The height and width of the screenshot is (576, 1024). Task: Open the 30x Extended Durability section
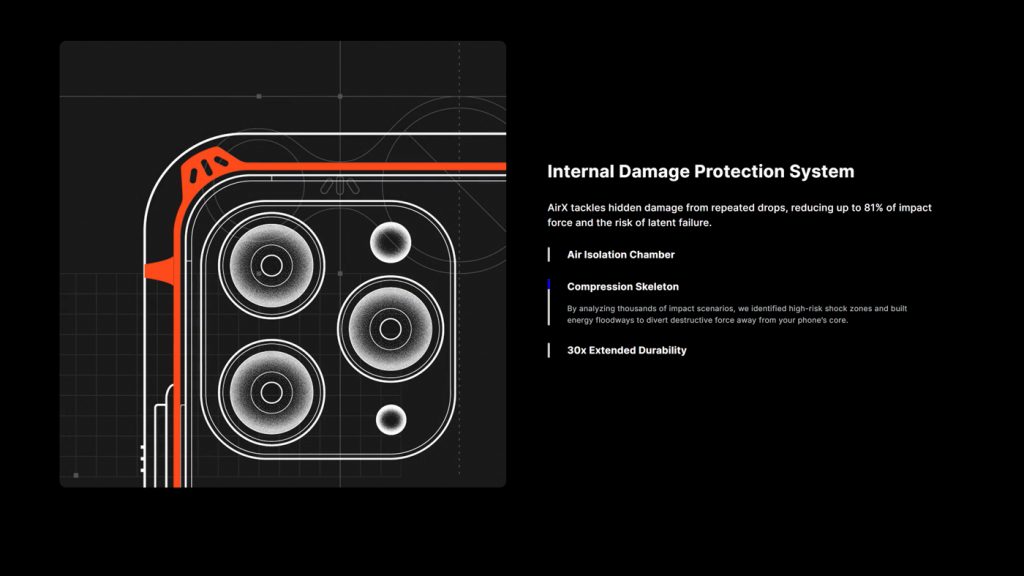[x=626, y=351]
